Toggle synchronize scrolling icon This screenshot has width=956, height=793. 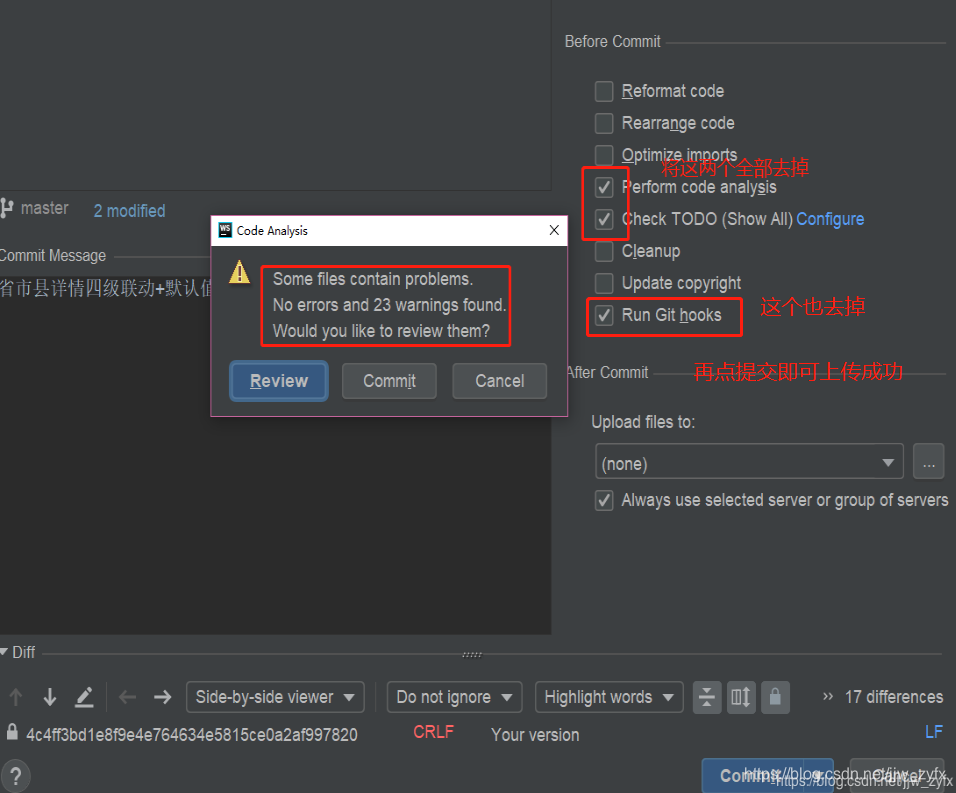coord(741,697)
